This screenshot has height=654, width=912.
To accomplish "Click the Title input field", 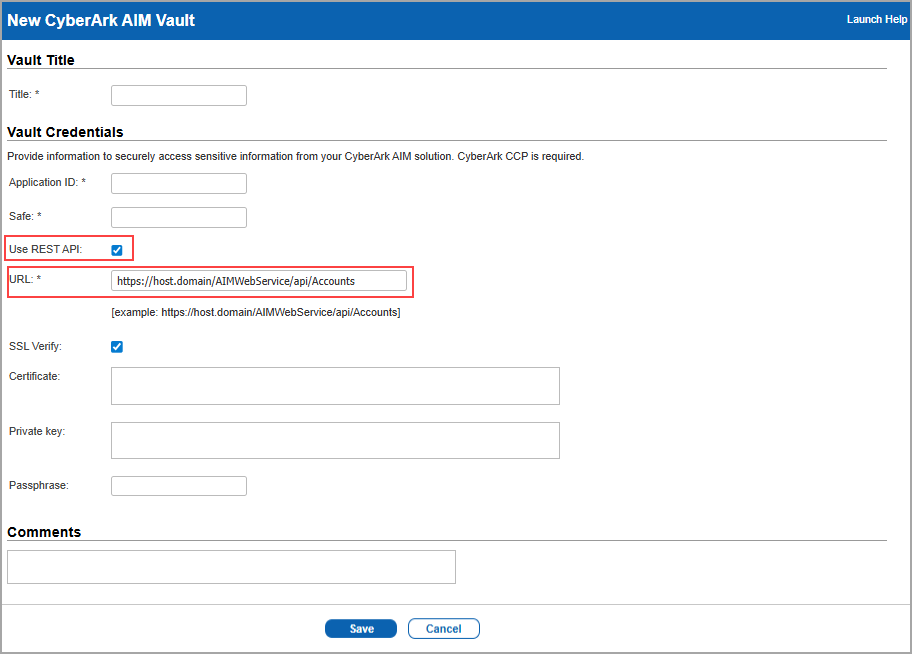I will [x=179, y=95].
